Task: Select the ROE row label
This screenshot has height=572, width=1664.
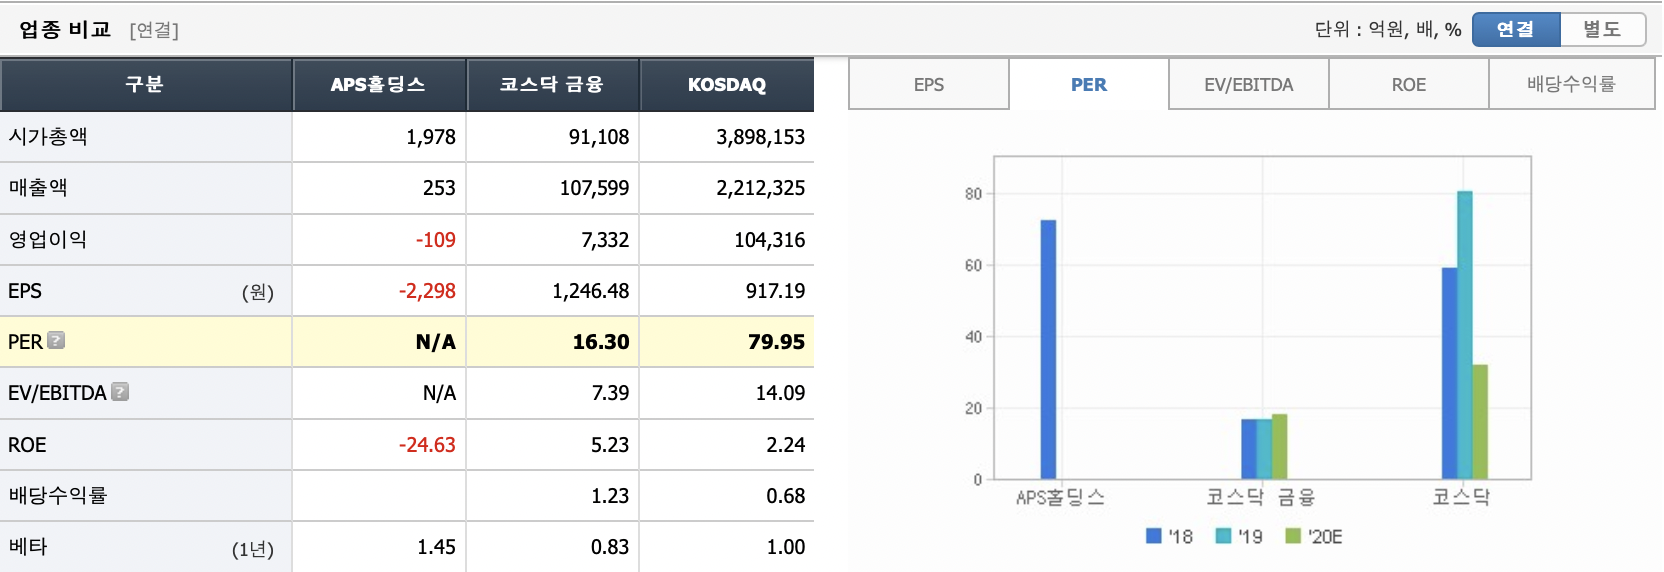Action: click(x=27, y=444)
